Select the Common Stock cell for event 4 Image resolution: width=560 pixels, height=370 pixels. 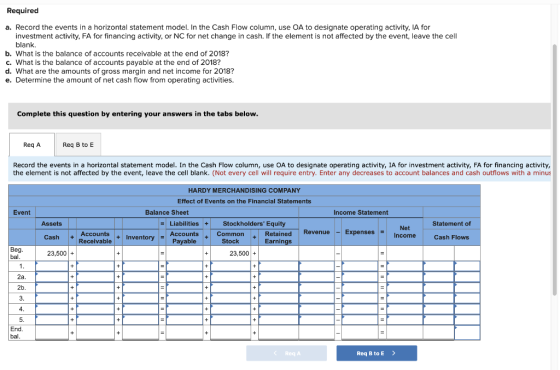230,309
